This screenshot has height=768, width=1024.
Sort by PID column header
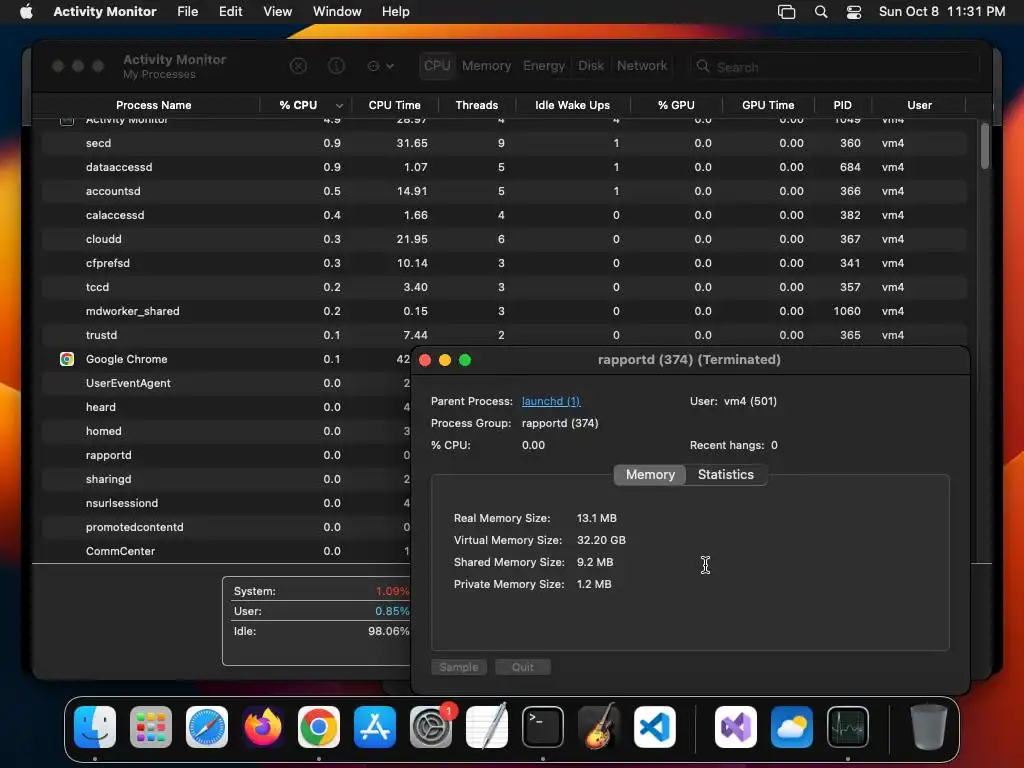click(x=842, y=105)
